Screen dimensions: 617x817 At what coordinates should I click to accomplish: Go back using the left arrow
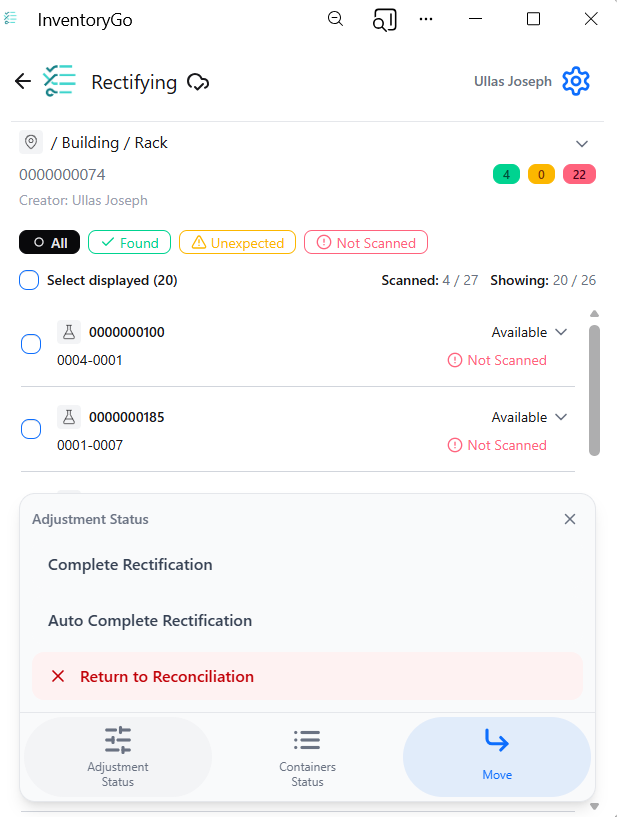pyautogui.click(x=23, y=81)
